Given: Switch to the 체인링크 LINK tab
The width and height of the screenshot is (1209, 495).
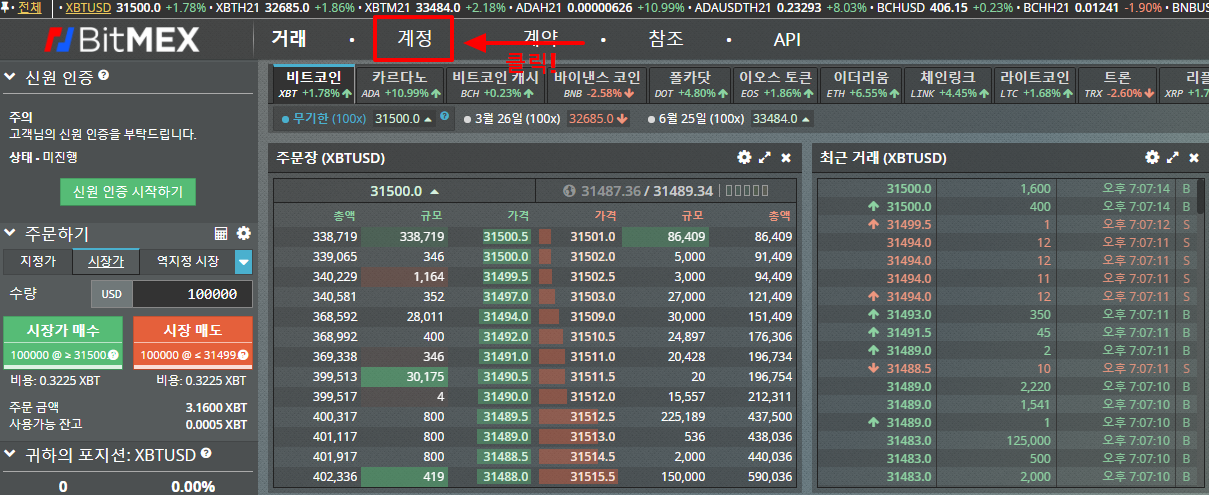Looking at the screenshot, I should pos(949,84).
